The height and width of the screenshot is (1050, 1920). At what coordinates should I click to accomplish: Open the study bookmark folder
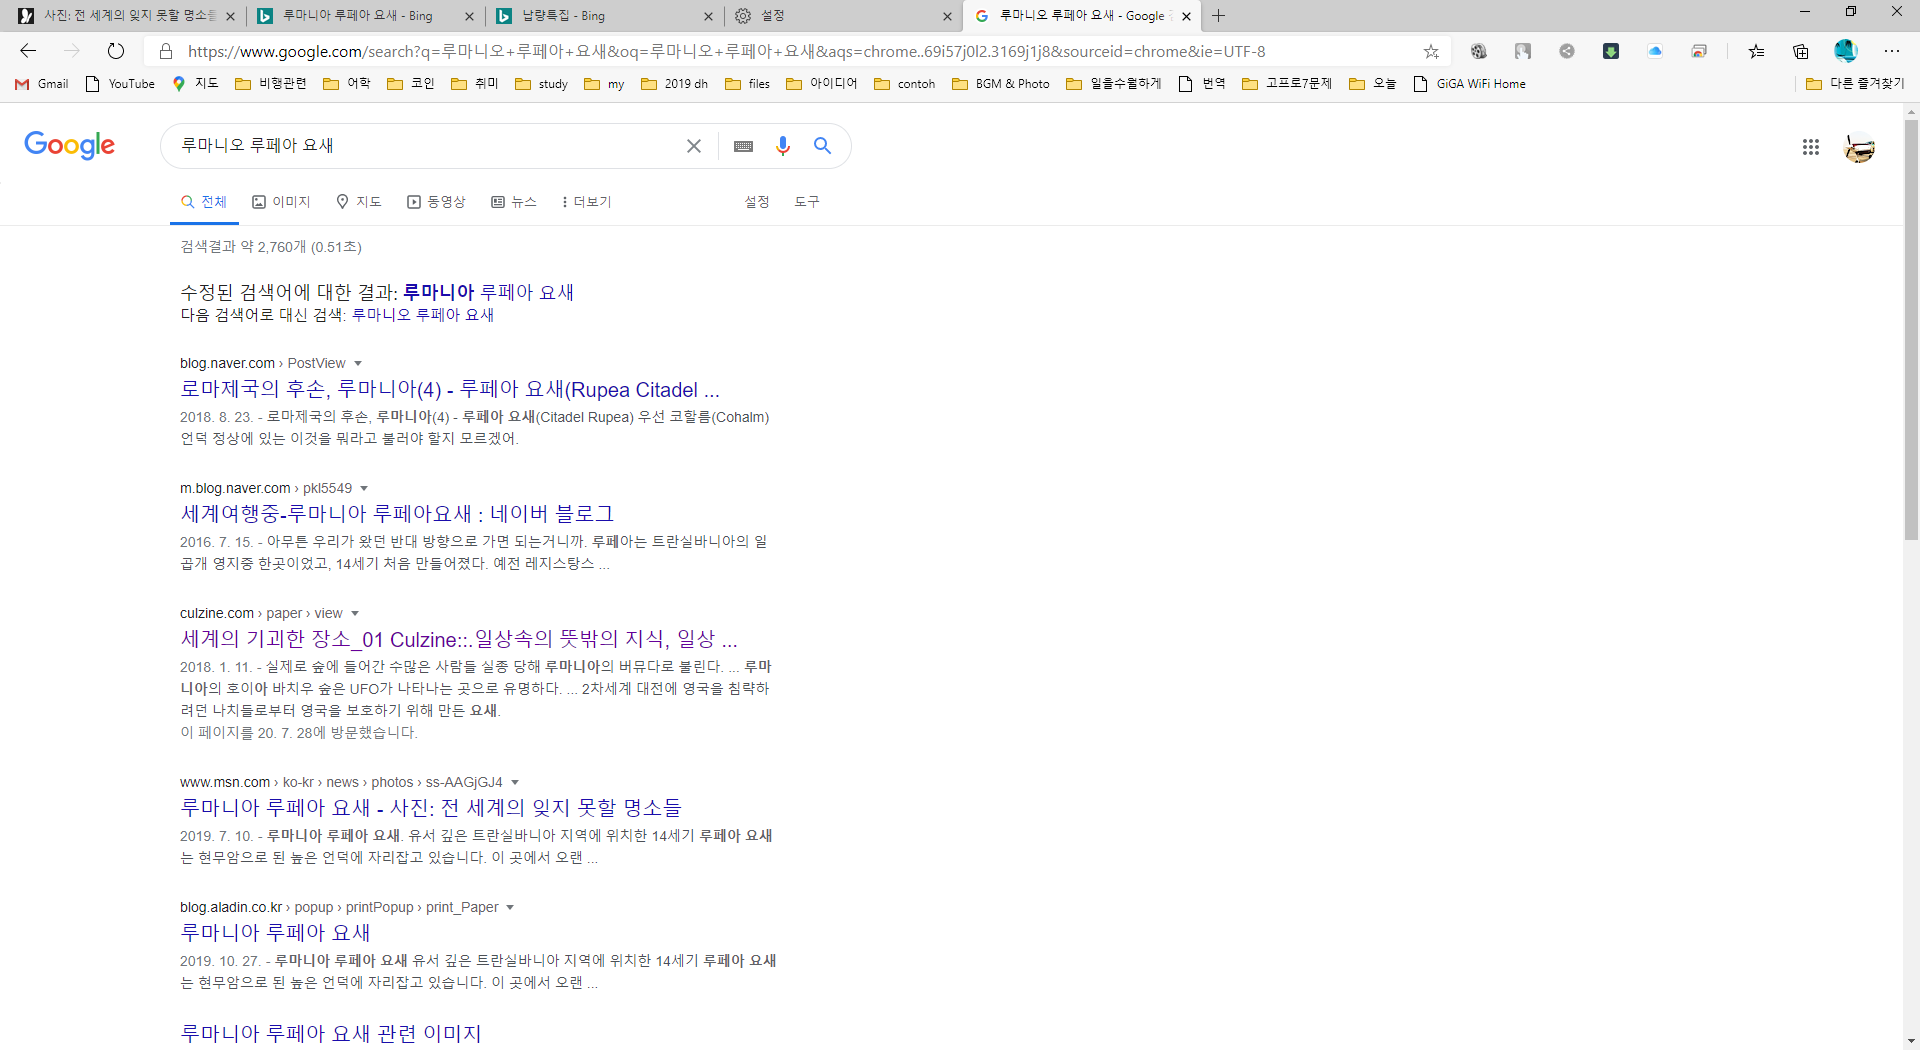(x=542, y=84)
